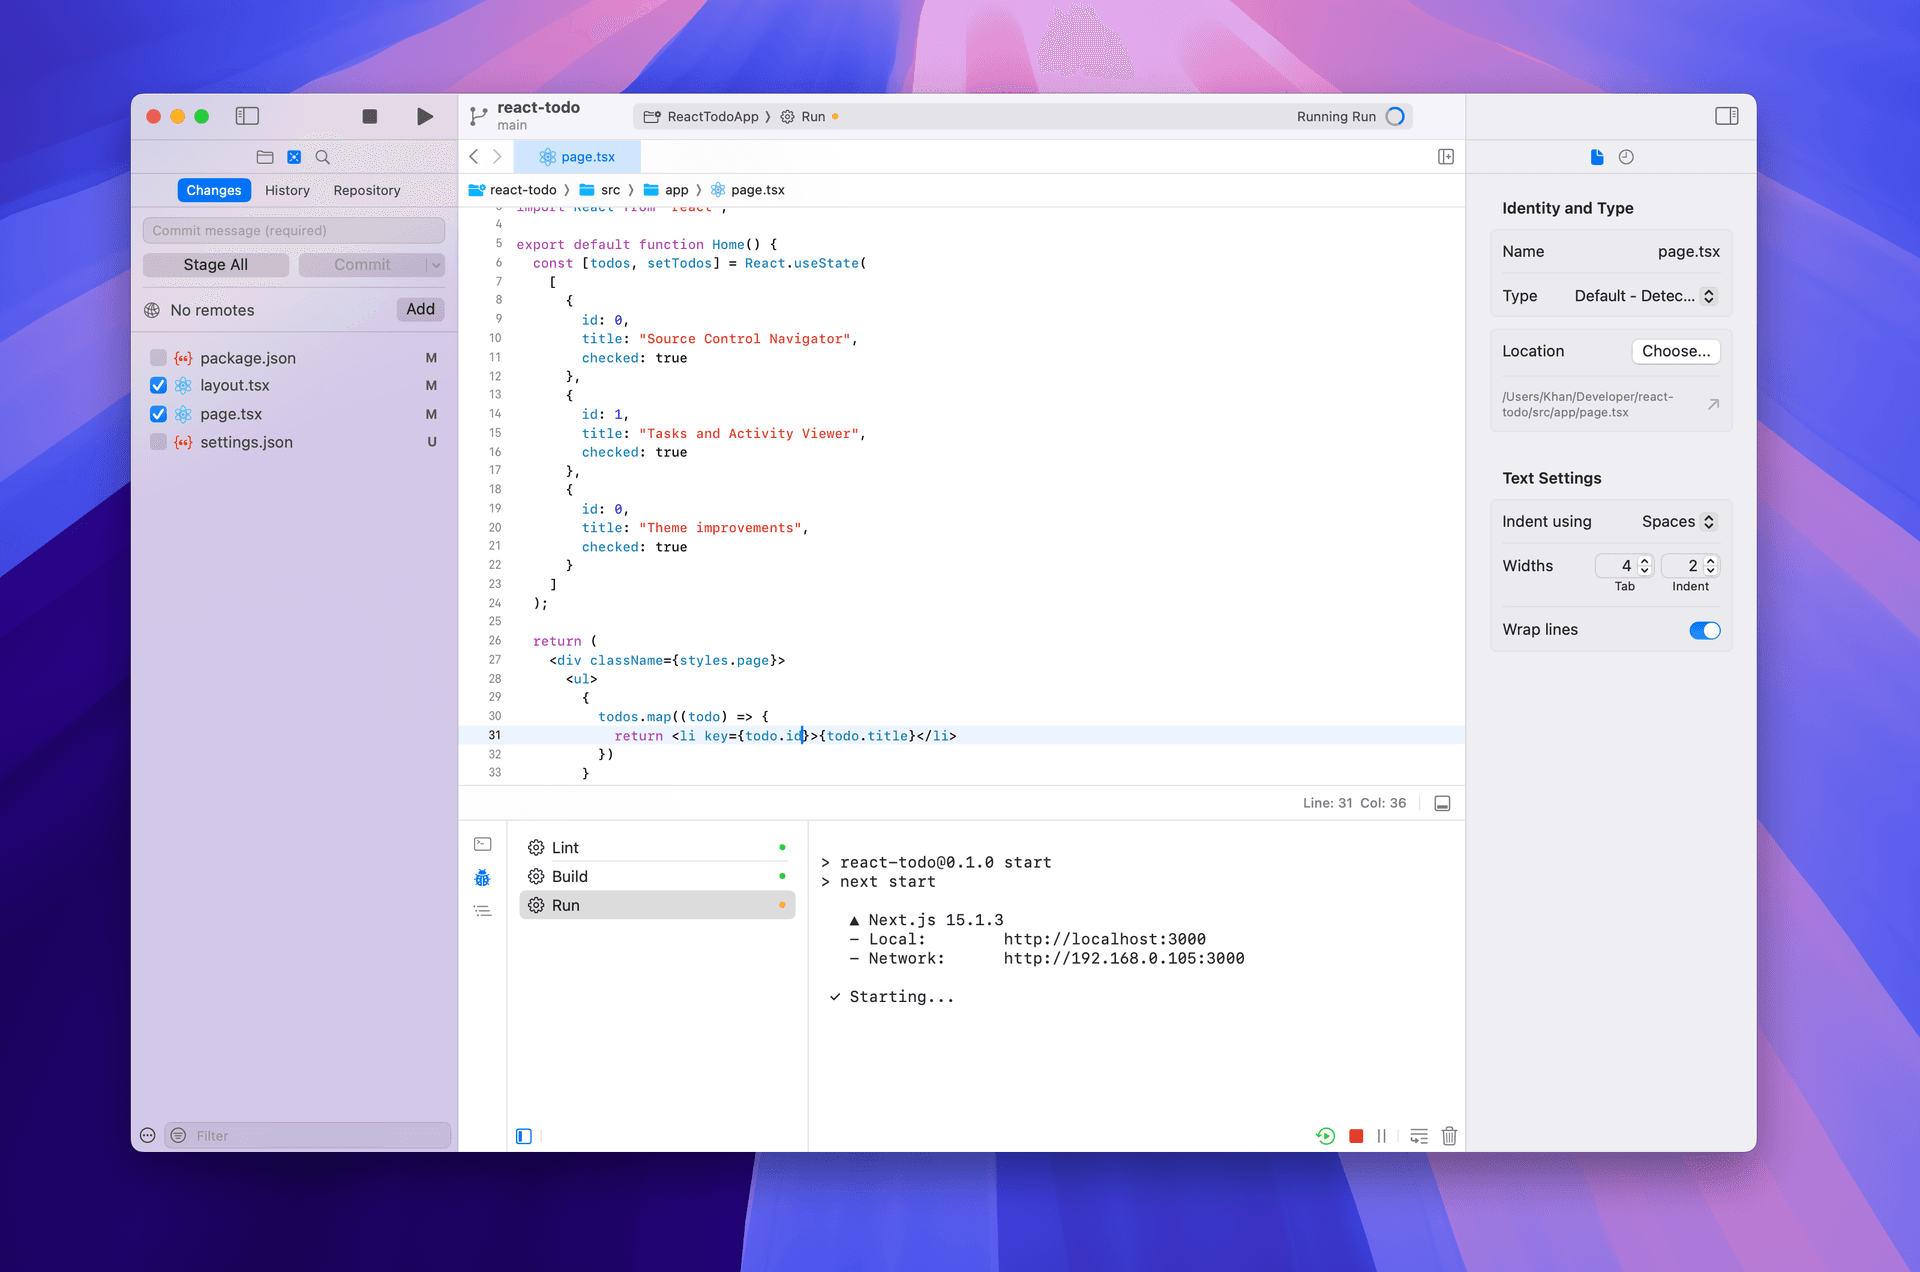The width and height of the screenshot is (1920, 1272).
Task: Toggle the right inspector sidebar icon
Action: pyautogui.click(x=1726, y=116)
